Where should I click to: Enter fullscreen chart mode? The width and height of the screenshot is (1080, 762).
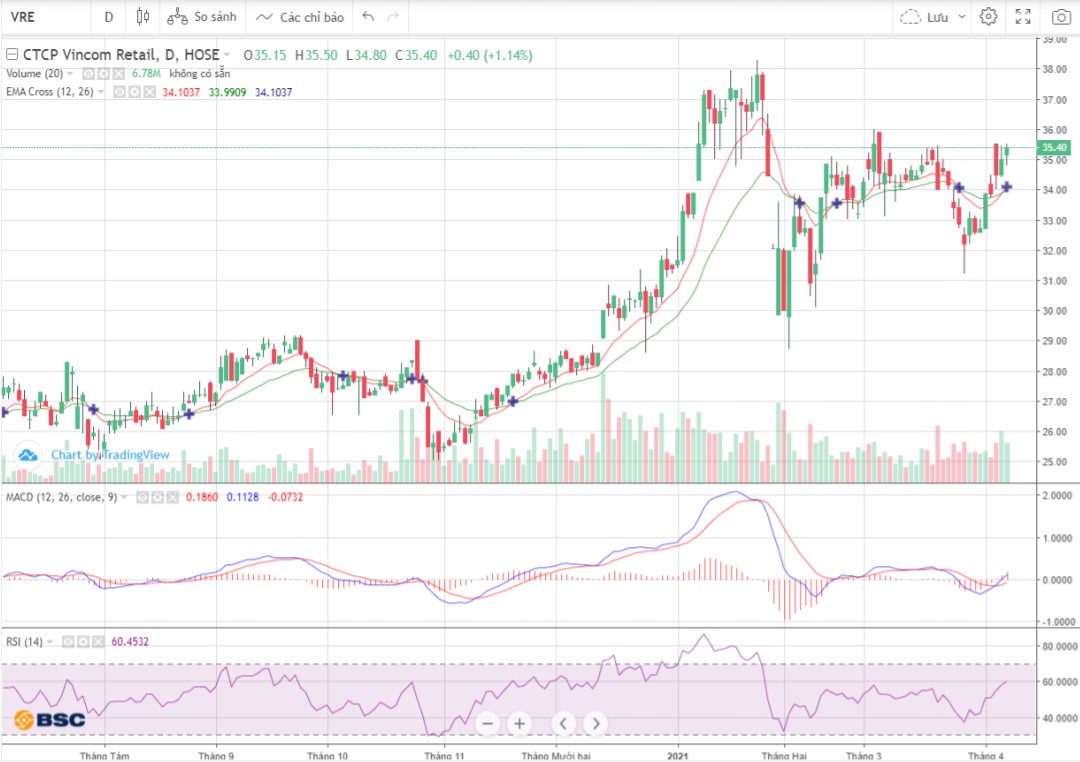pyautogui.click(x=1023, y=17)
